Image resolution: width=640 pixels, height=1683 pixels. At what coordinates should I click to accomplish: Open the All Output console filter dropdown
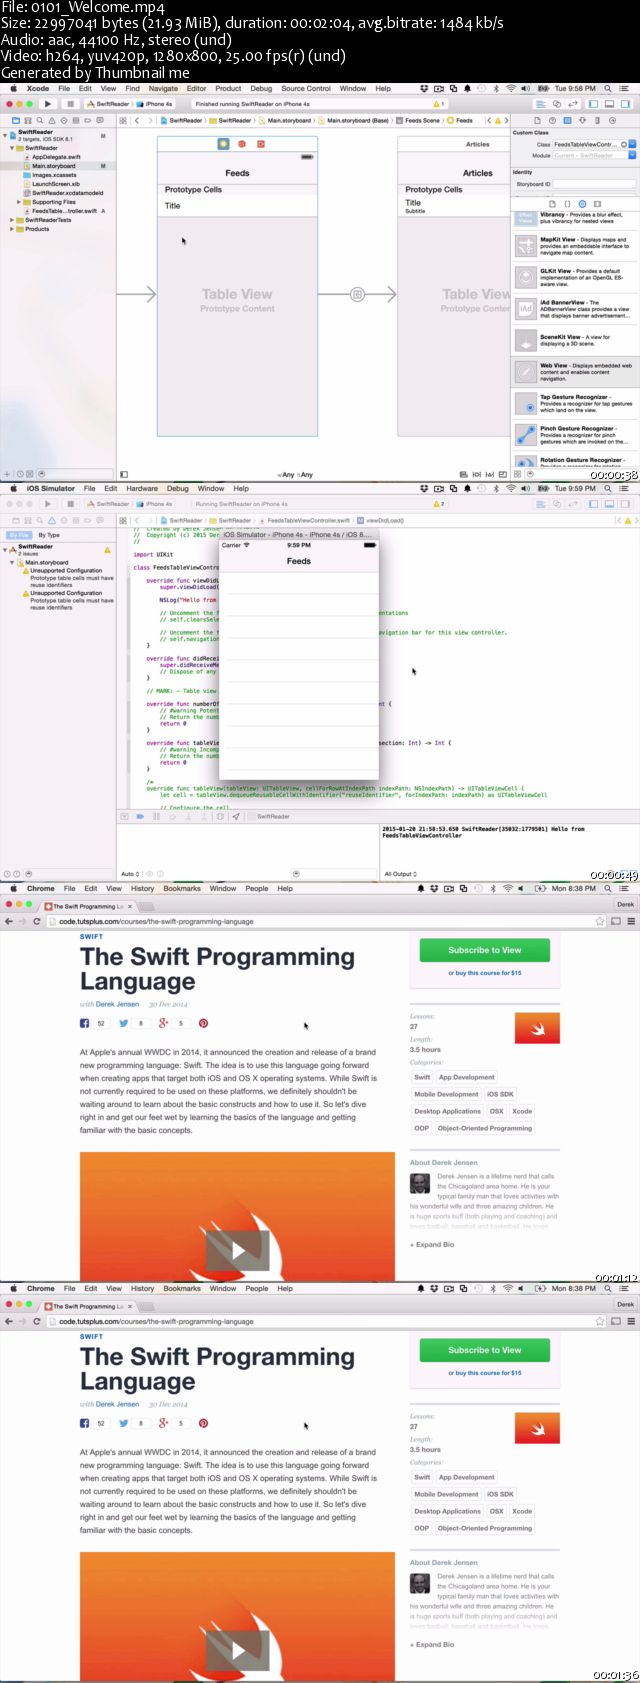click(x=401, y=874)
